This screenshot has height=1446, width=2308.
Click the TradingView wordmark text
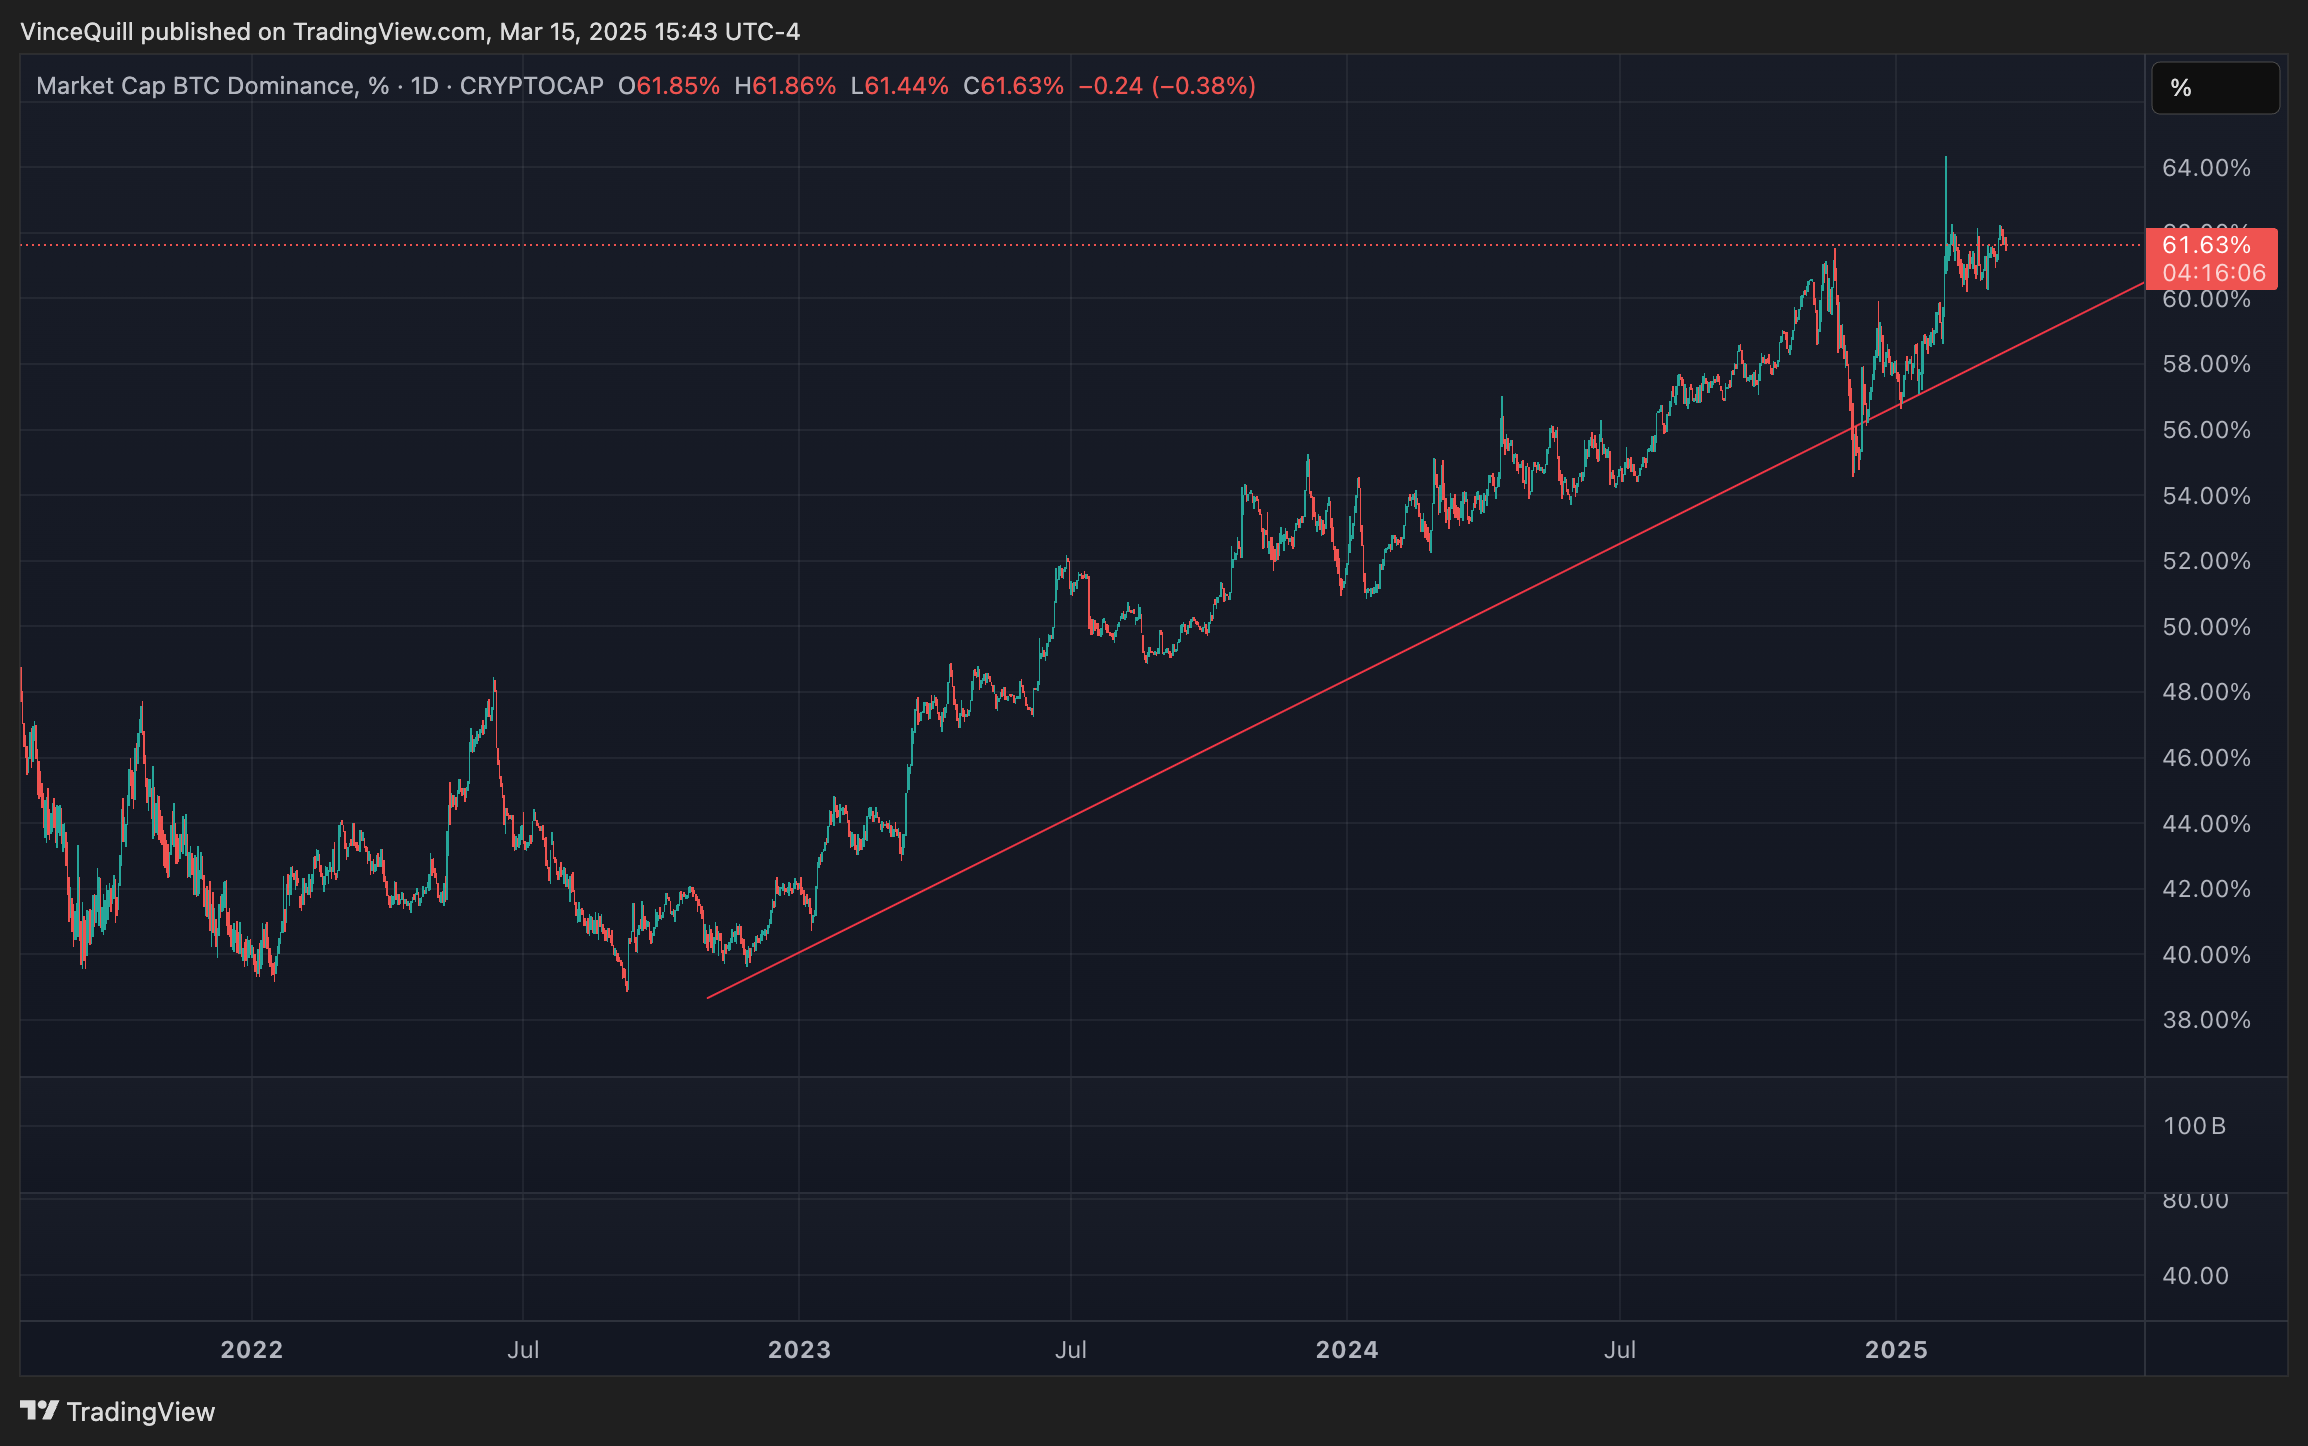(x=140, y=1411)
